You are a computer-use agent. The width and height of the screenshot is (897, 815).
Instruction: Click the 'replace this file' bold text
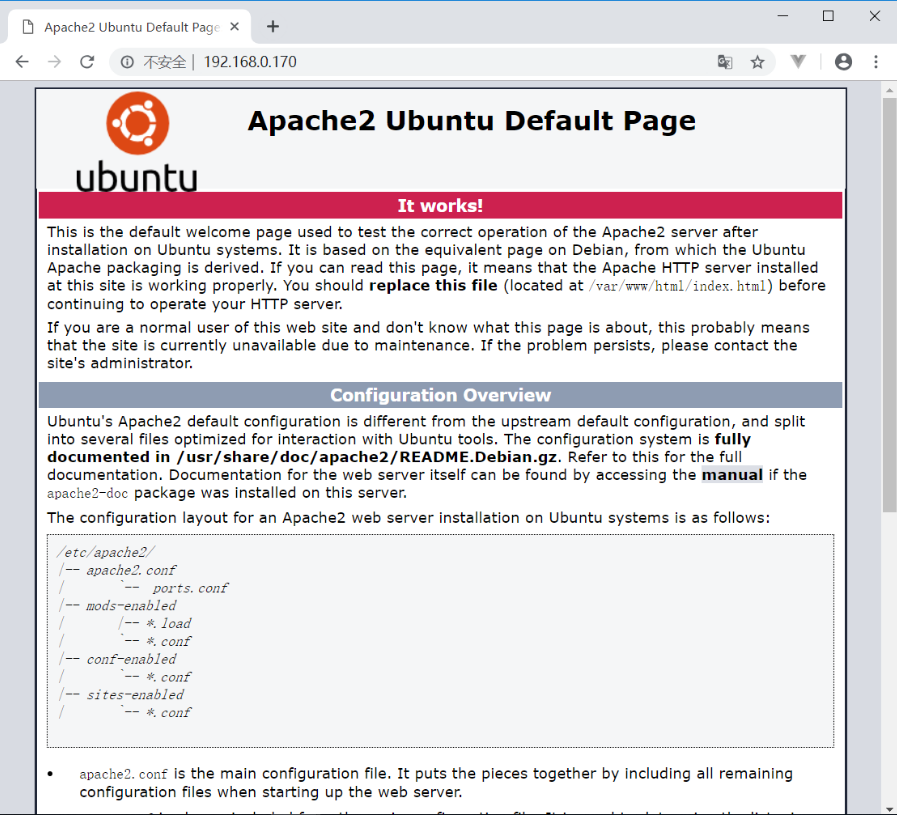pos(433,285)
